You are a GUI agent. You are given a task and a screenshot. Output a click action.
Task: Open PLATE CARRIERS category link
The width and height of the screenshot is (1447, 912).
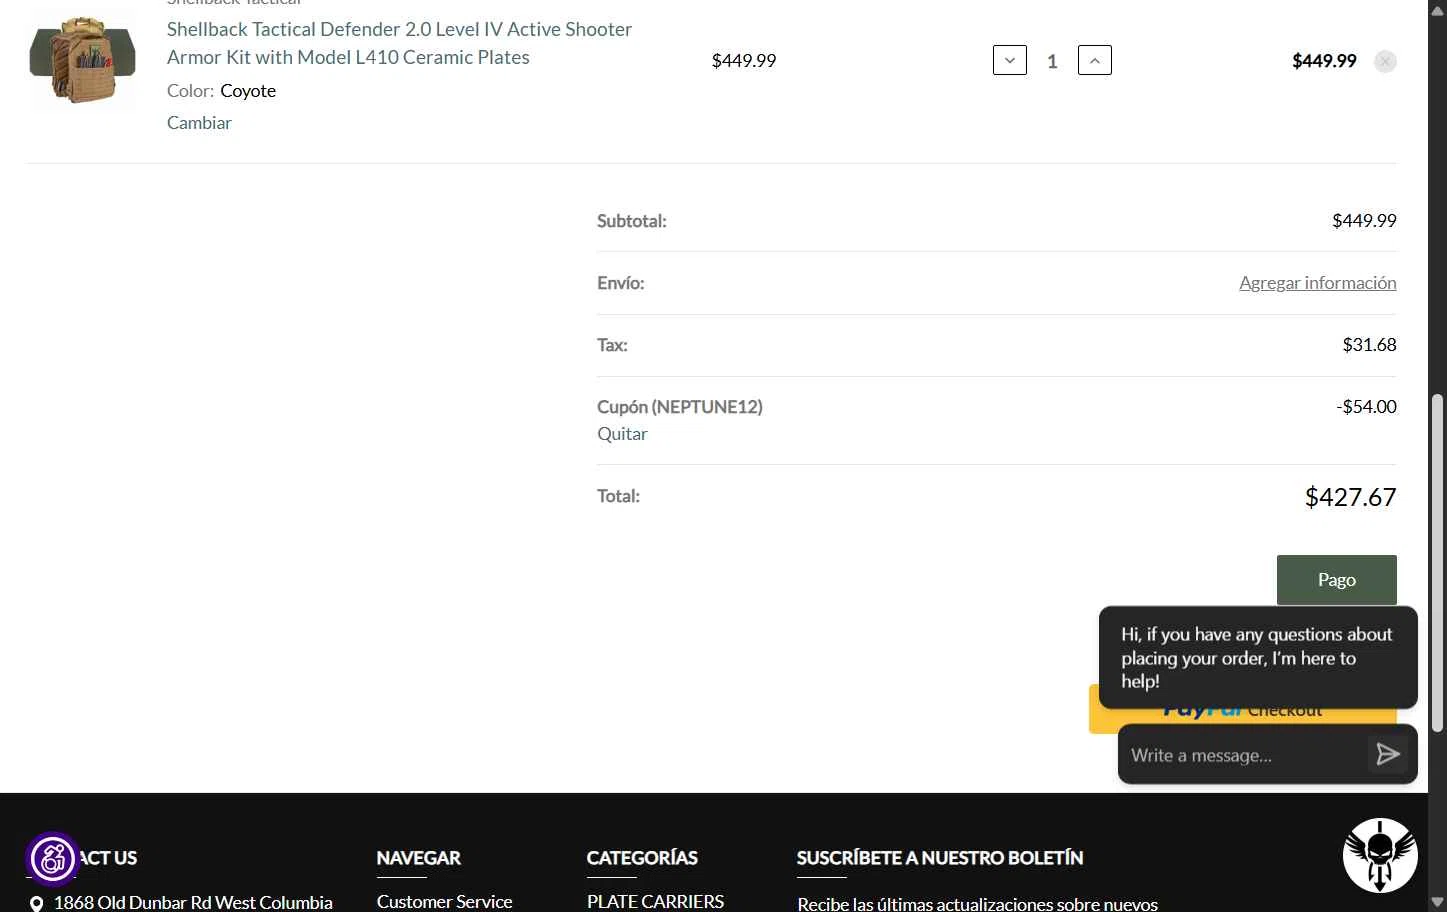pyautogui.click(x=655, y=901)
